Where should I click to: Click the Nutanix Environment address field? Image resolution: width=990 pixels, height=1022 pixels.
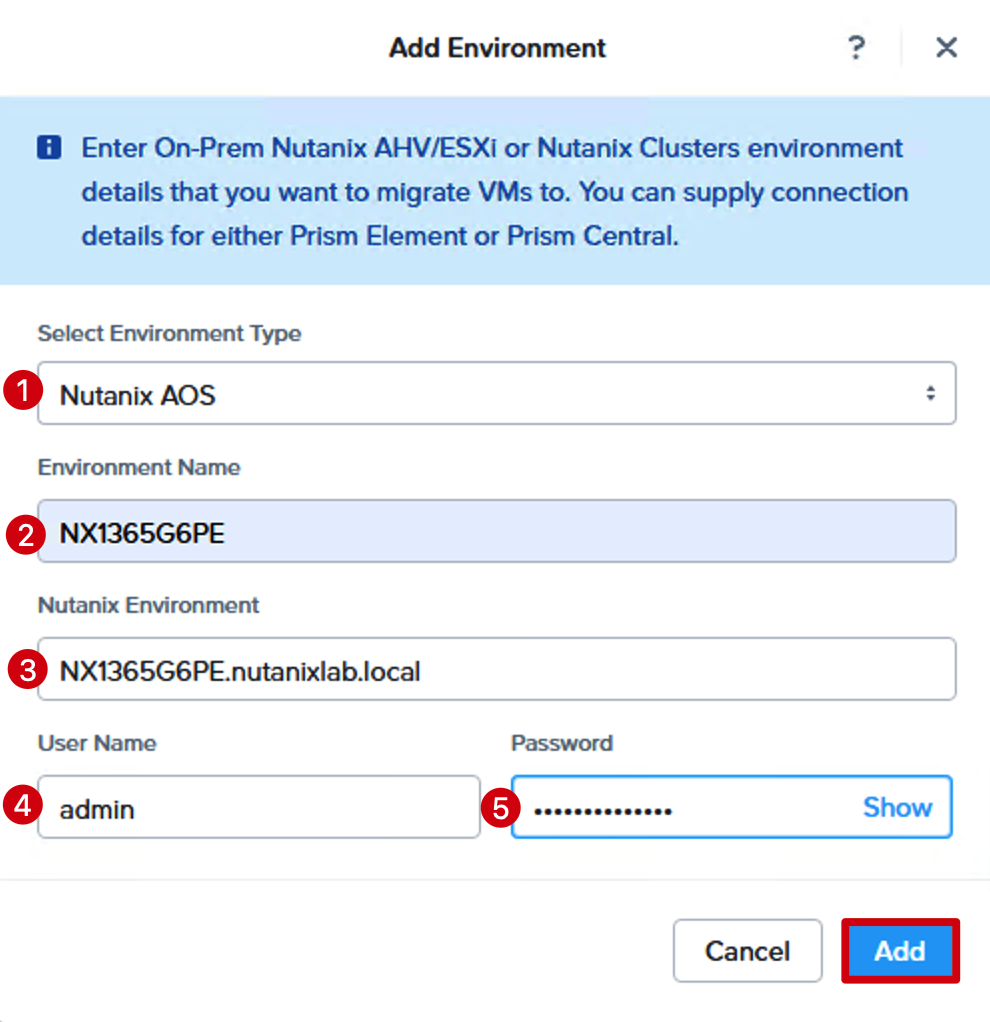coord(497,669)
